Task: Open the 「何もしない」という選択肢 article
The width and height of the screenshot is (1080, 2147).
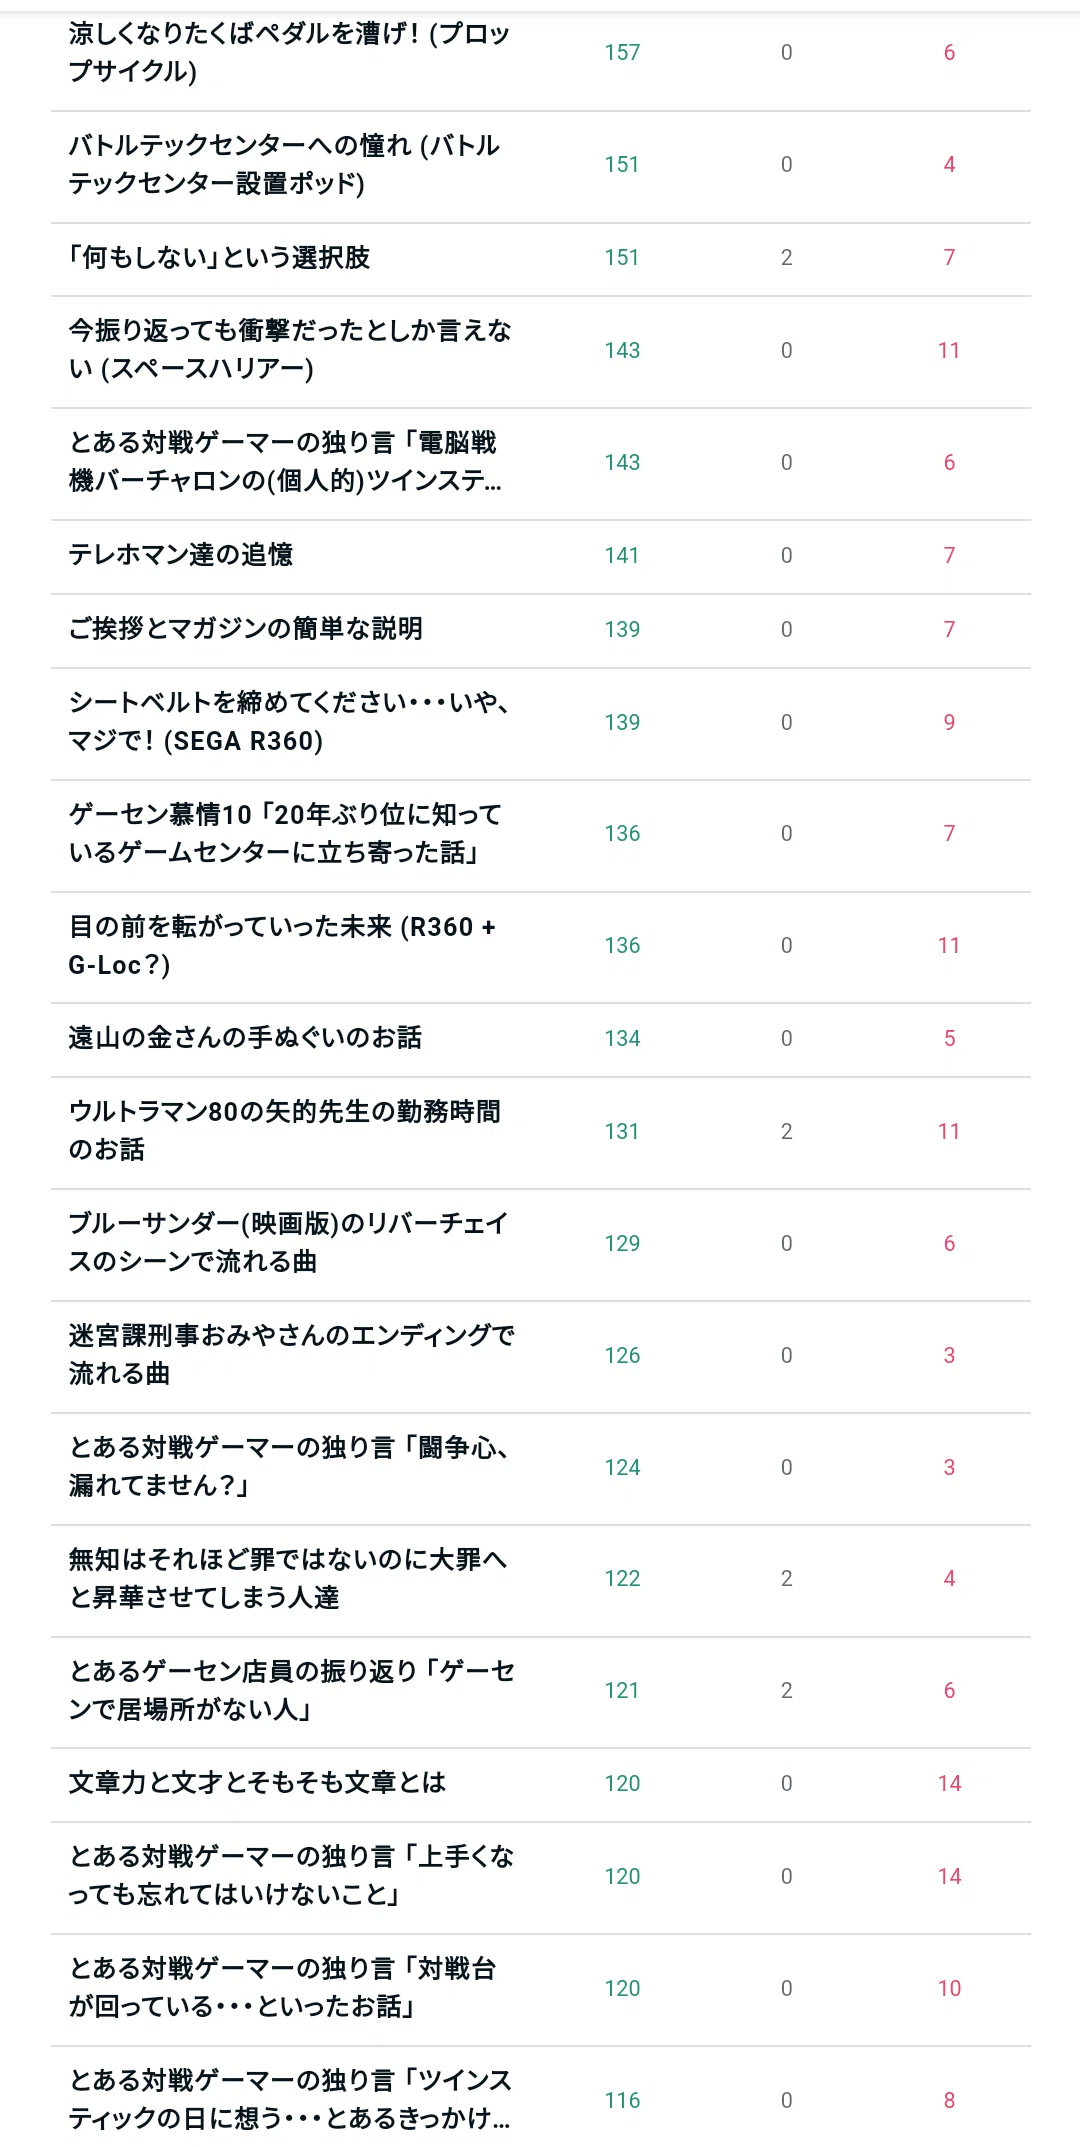Action: [219, 258]
